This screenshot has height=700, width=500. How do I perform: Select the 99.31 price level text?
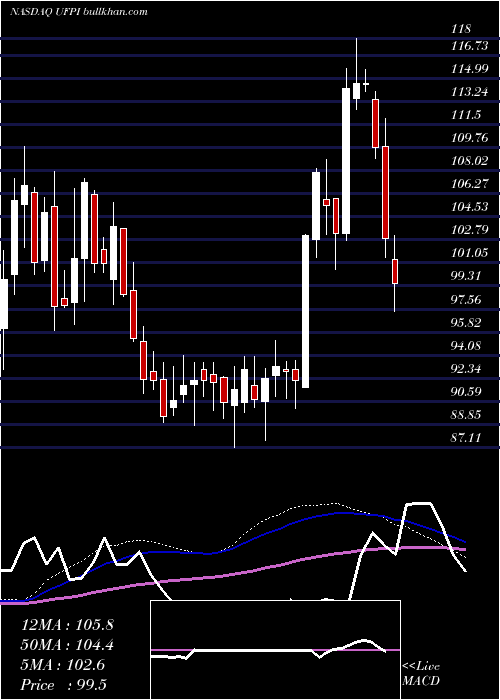[x=466, y=275]
